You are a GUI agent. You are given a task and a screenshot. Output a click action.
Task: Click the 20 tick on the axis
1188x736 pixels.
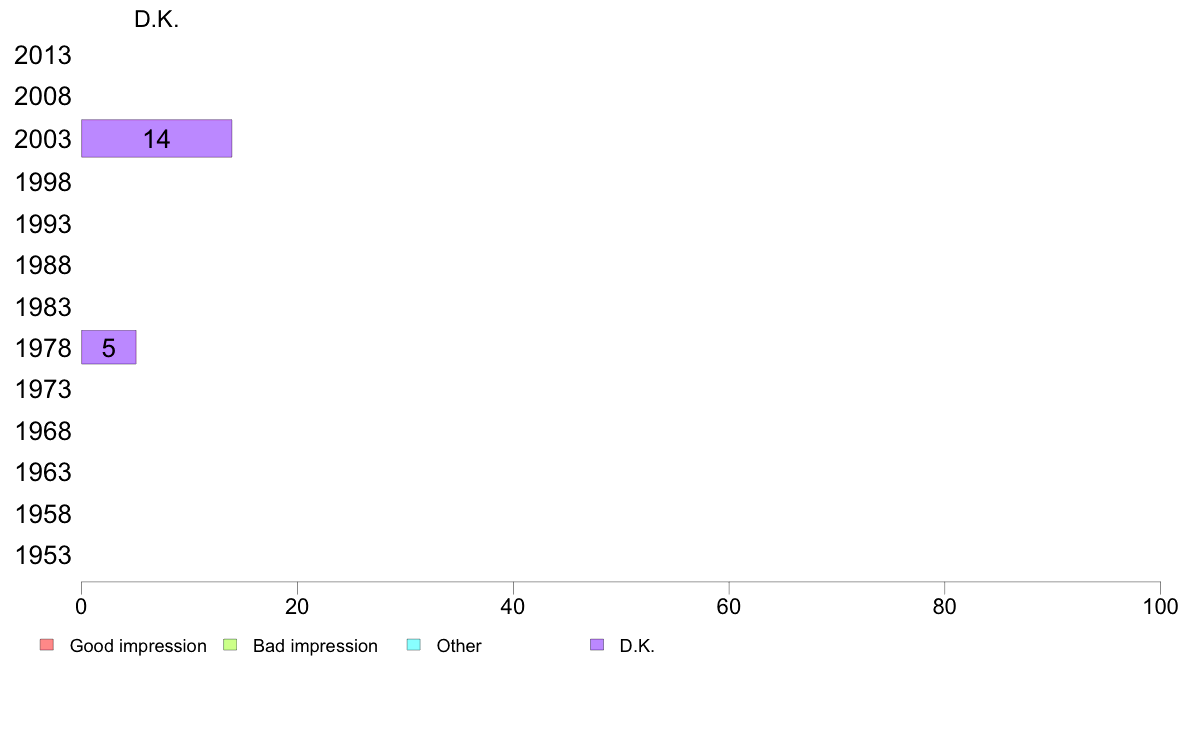(297, 606)
